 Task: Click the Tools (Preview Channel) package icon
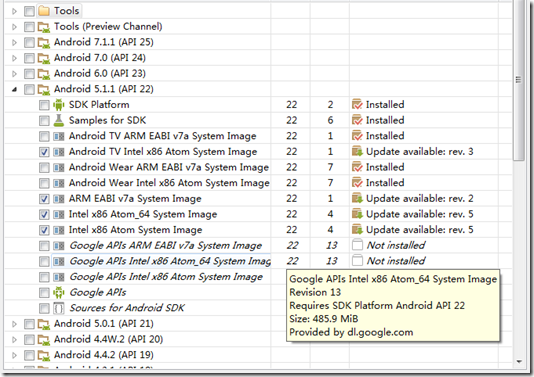(x=44, y=27)
